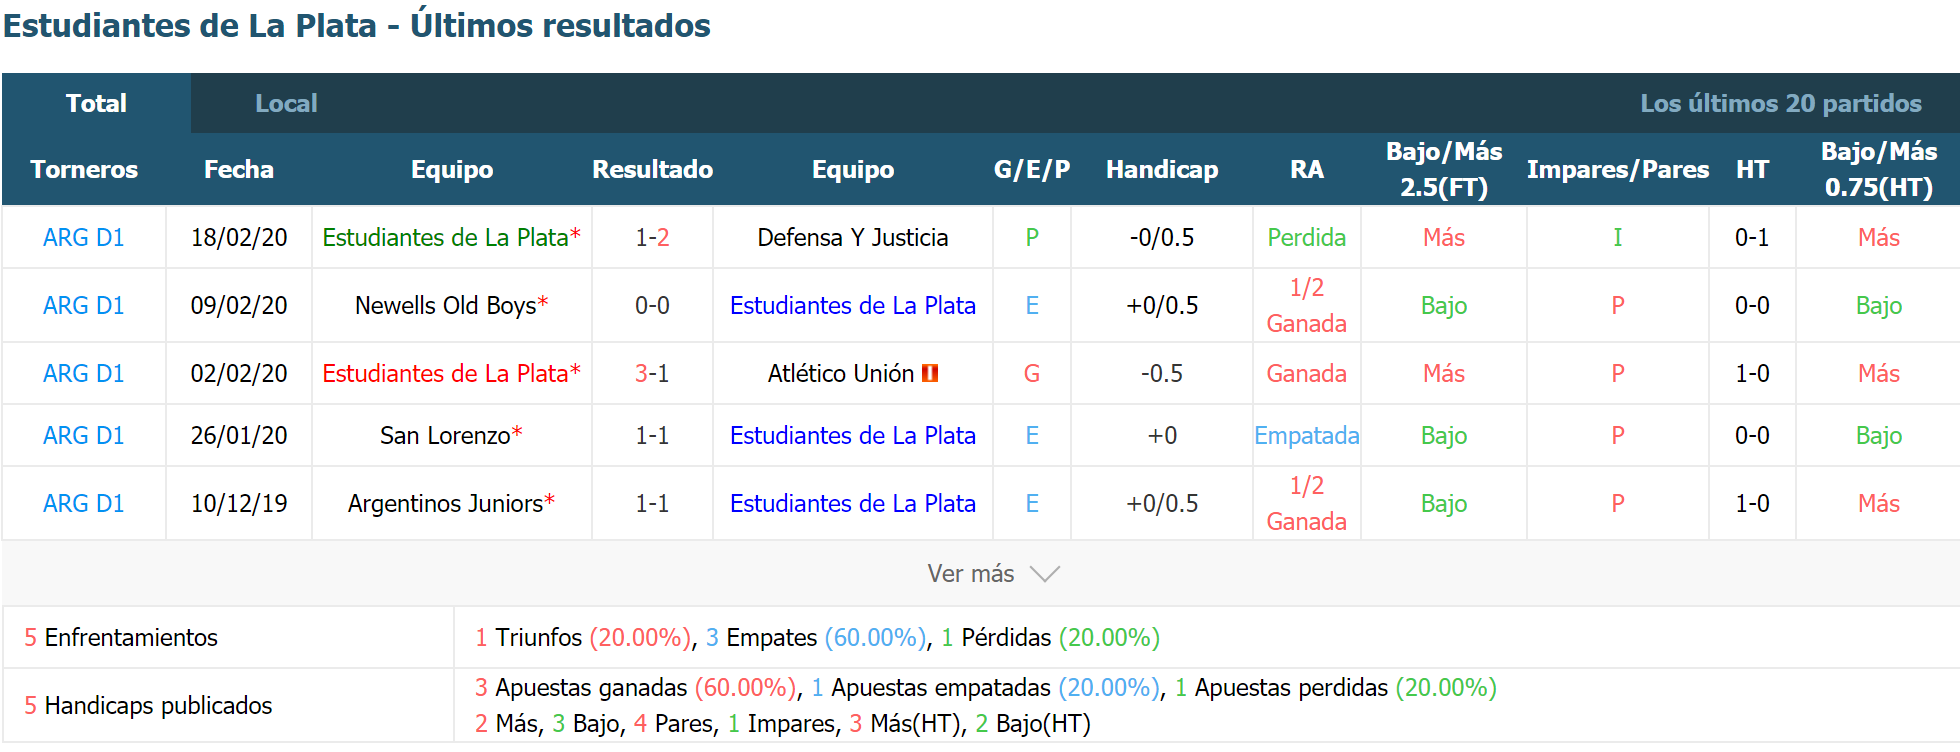The image size is (1960, 752).
Task: Open the 3-1 result of 02/02/20 match
Action: pos(652,374)
